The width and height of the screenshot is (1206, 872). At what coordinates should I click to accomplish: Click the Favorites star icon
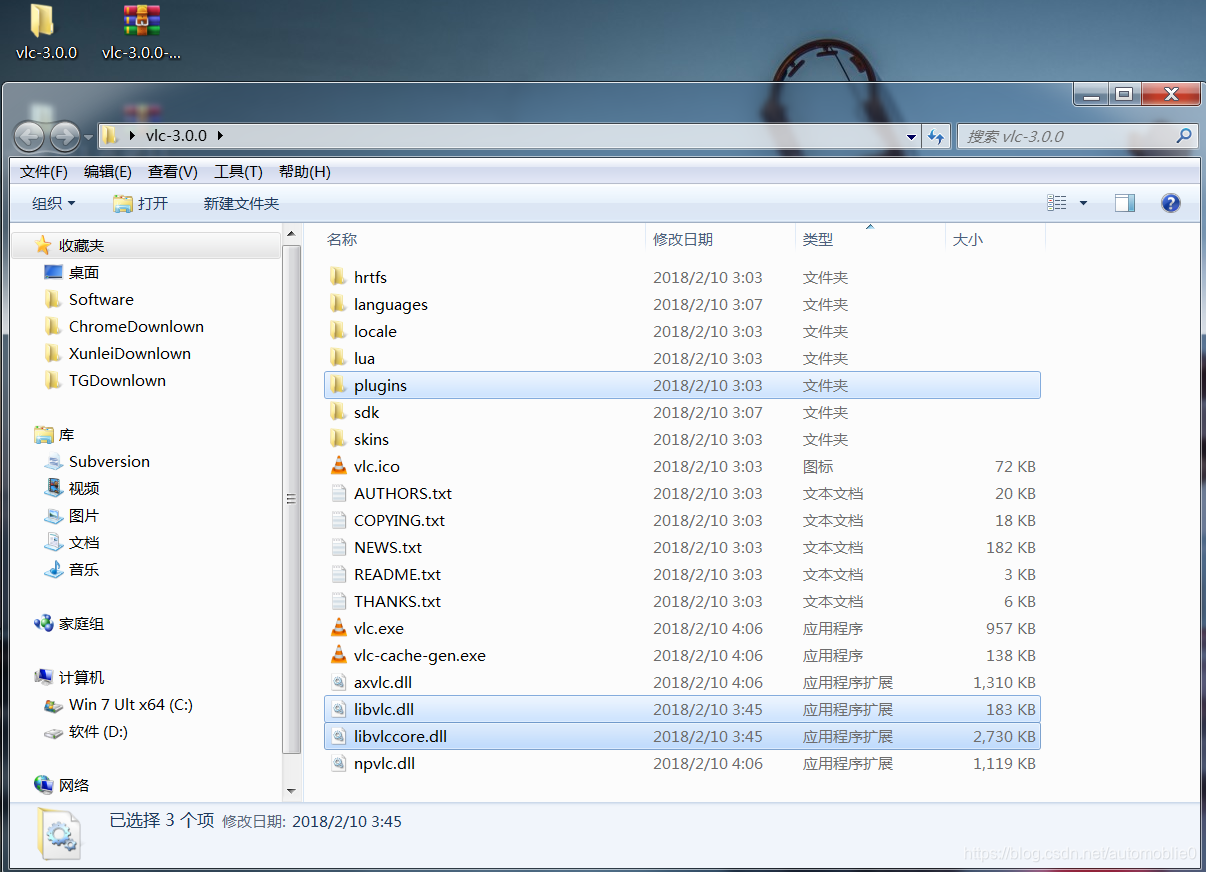coord(43,245)
